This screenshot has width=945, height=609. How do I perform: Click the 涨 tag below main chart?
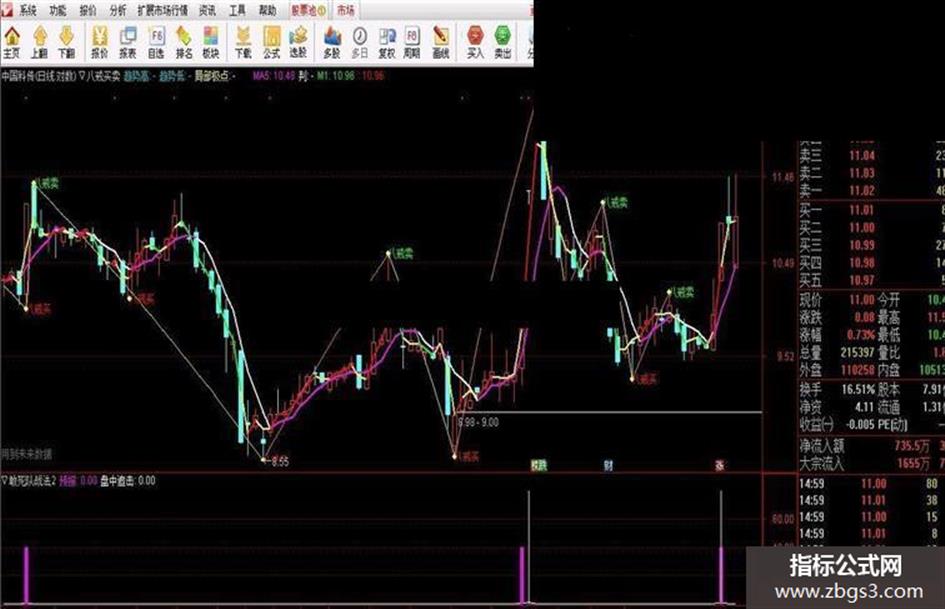(x=720, y=465)
